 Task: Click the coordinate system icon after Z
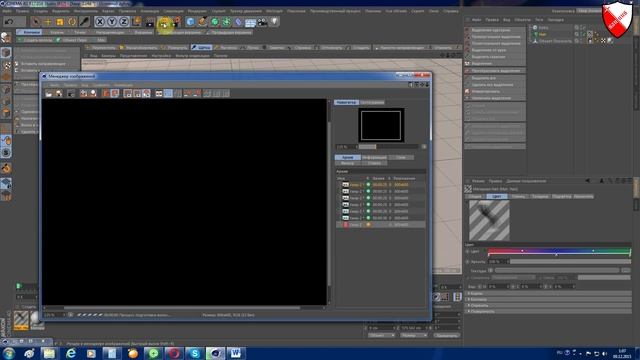136,21
